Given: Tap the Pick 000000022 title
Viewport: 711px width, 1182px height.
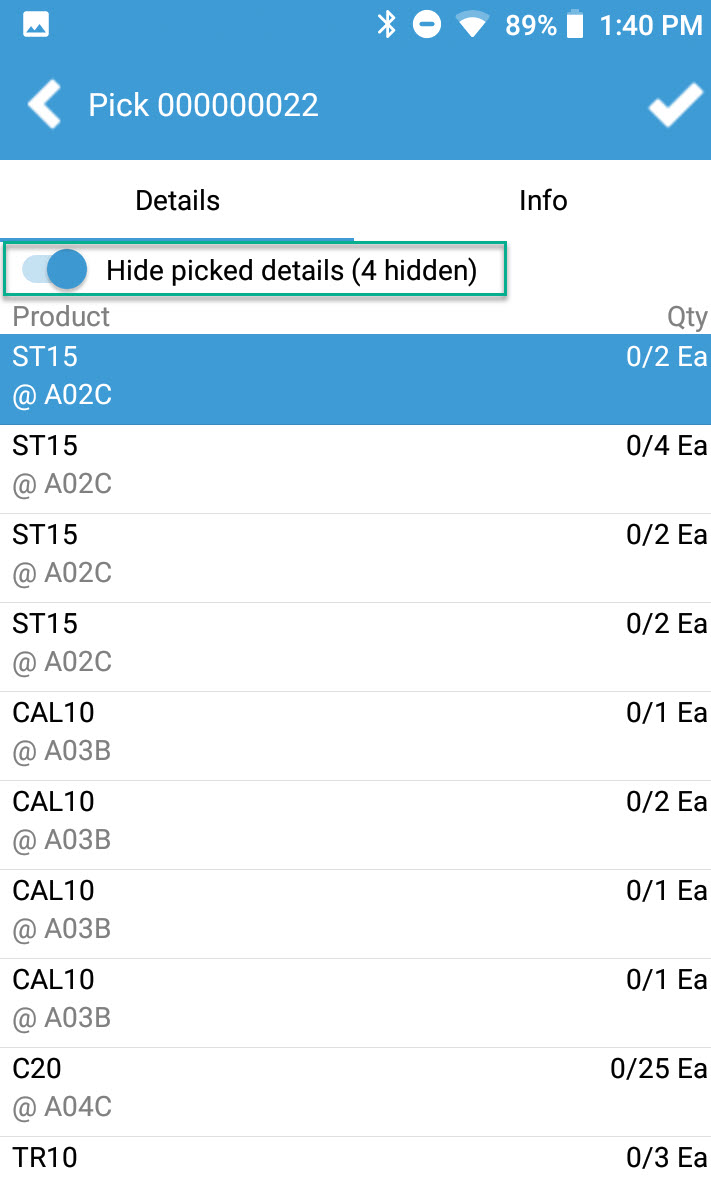Looking at the screenshot, I should 203,105.
